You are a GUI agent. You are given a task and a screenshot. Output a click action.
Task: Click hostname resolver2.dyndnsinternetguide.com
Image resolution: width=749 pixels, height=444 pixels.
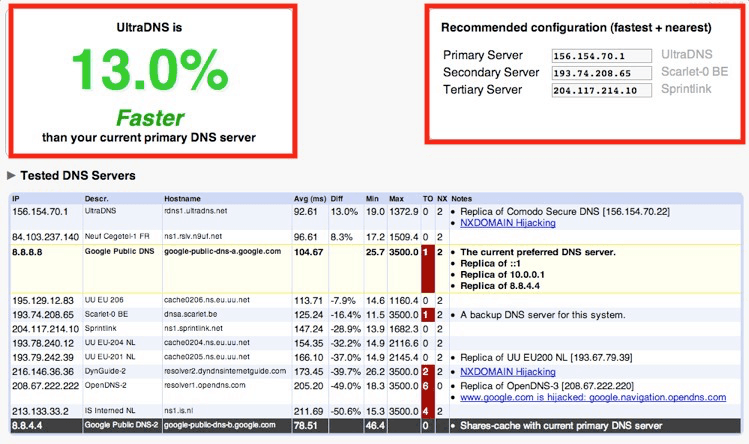[x=225, y=371]
